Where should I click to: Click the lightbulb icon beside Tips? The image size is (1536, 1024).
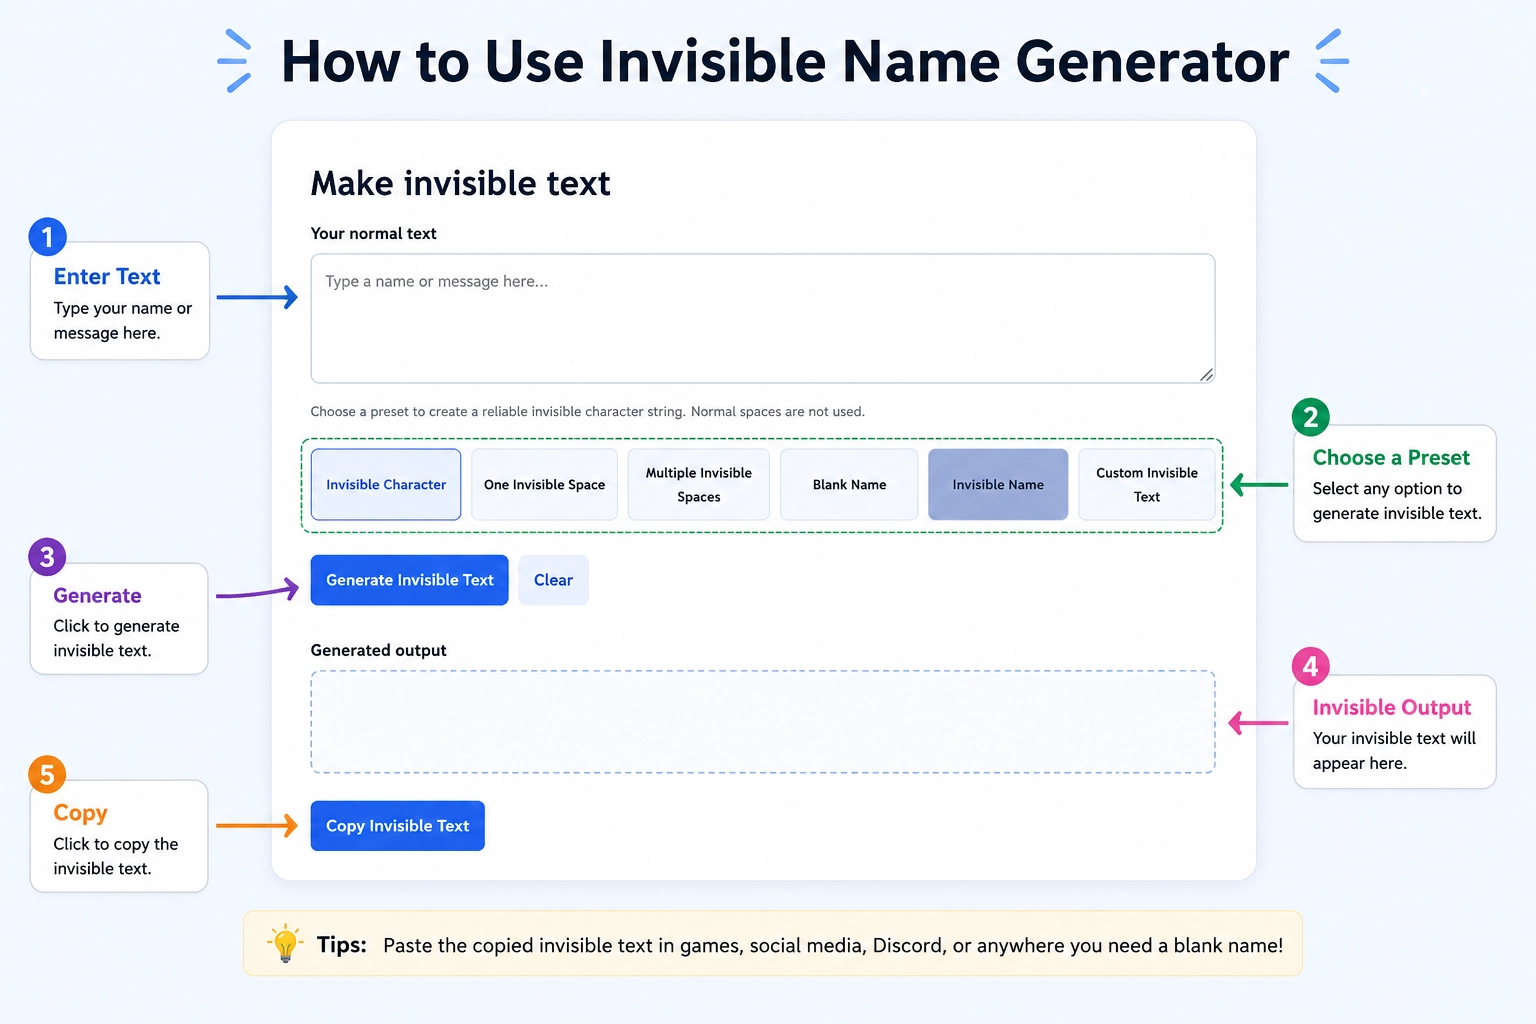[x=285, y=943]
